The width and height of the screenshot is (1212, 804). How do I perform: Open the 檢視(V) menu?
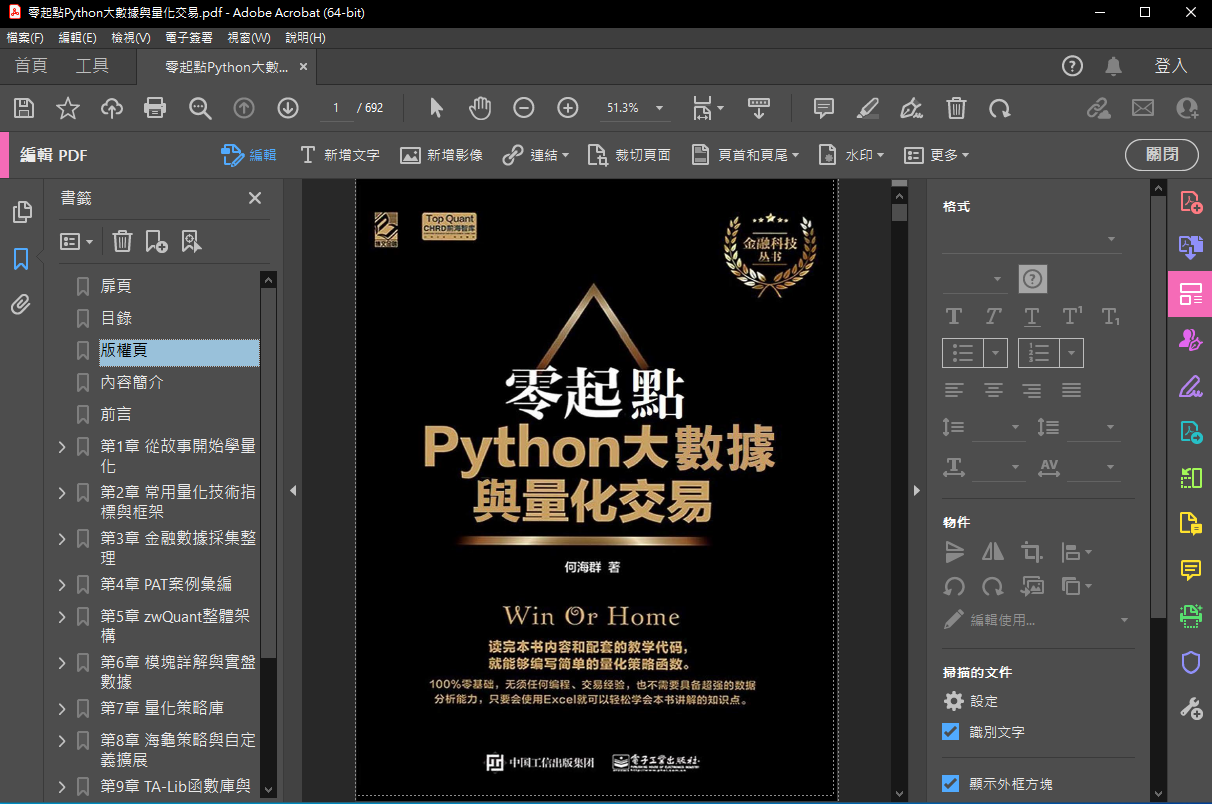[131, 38]
